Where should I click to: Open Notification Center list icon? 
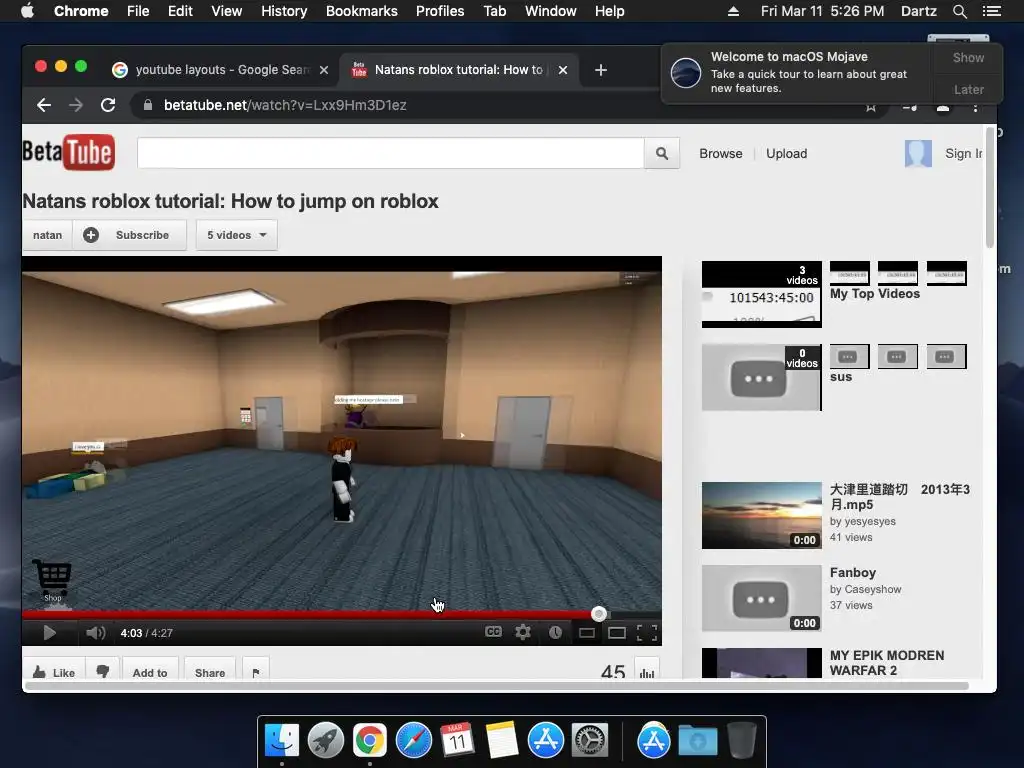[x=991, y=11]
